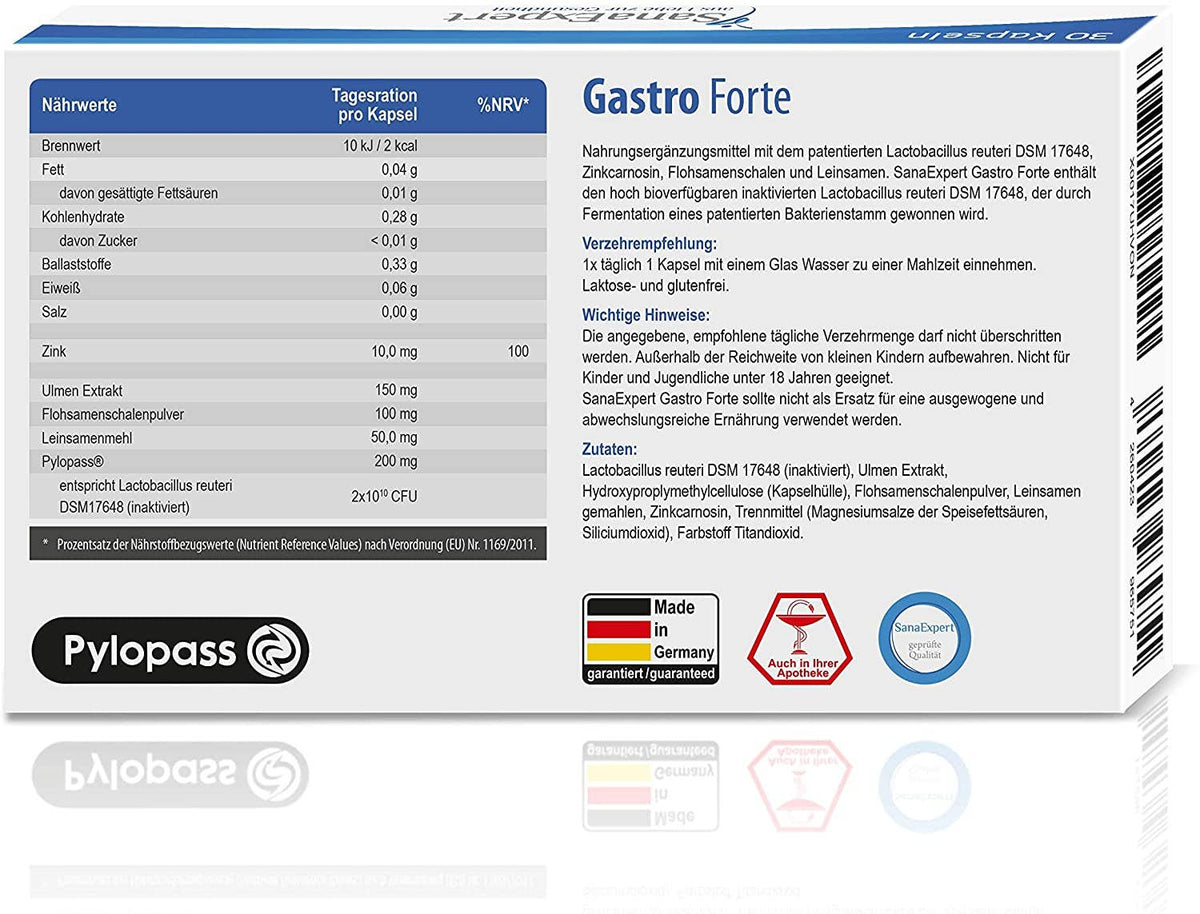Select the 'Leinsamenmehl' row label
This screenshot has width=1200, height=914.
click(87, 438)
